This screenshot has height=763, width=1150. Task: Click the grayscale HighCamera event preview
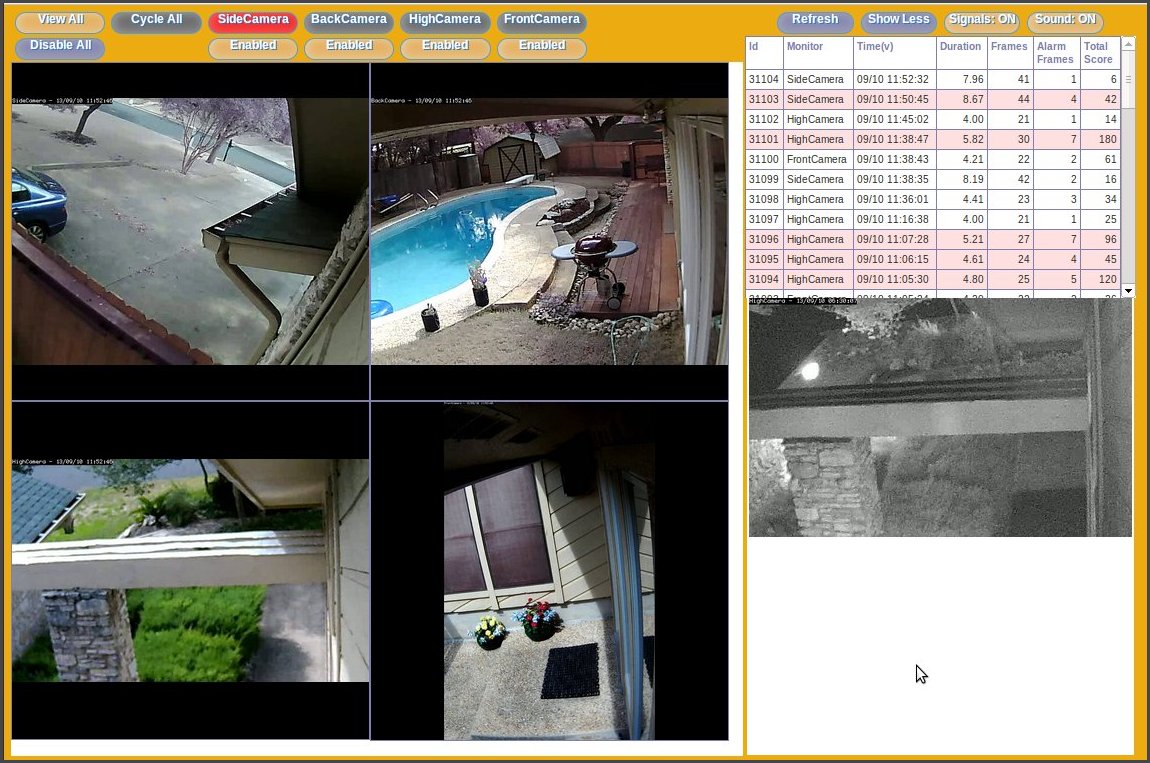(940, 417)
